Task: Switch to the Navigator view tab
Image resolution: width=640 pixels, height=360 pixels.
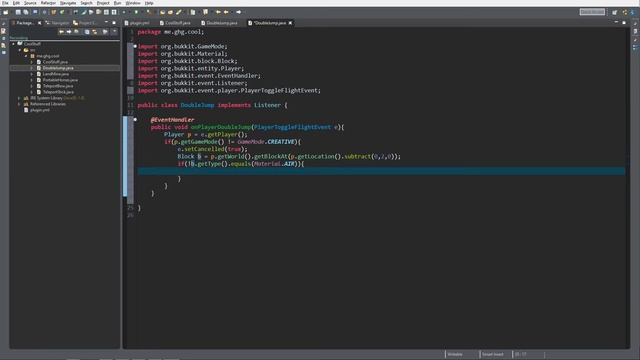Action: [58, 23]
